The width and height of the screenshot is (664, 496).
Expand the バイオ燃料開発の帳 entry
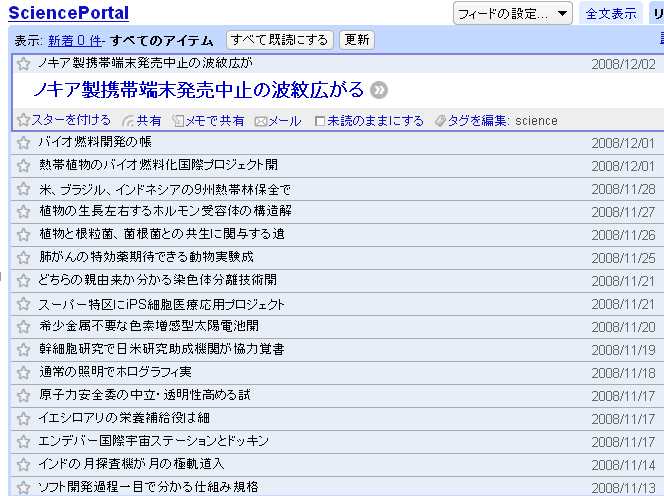(x=337, y=143)
